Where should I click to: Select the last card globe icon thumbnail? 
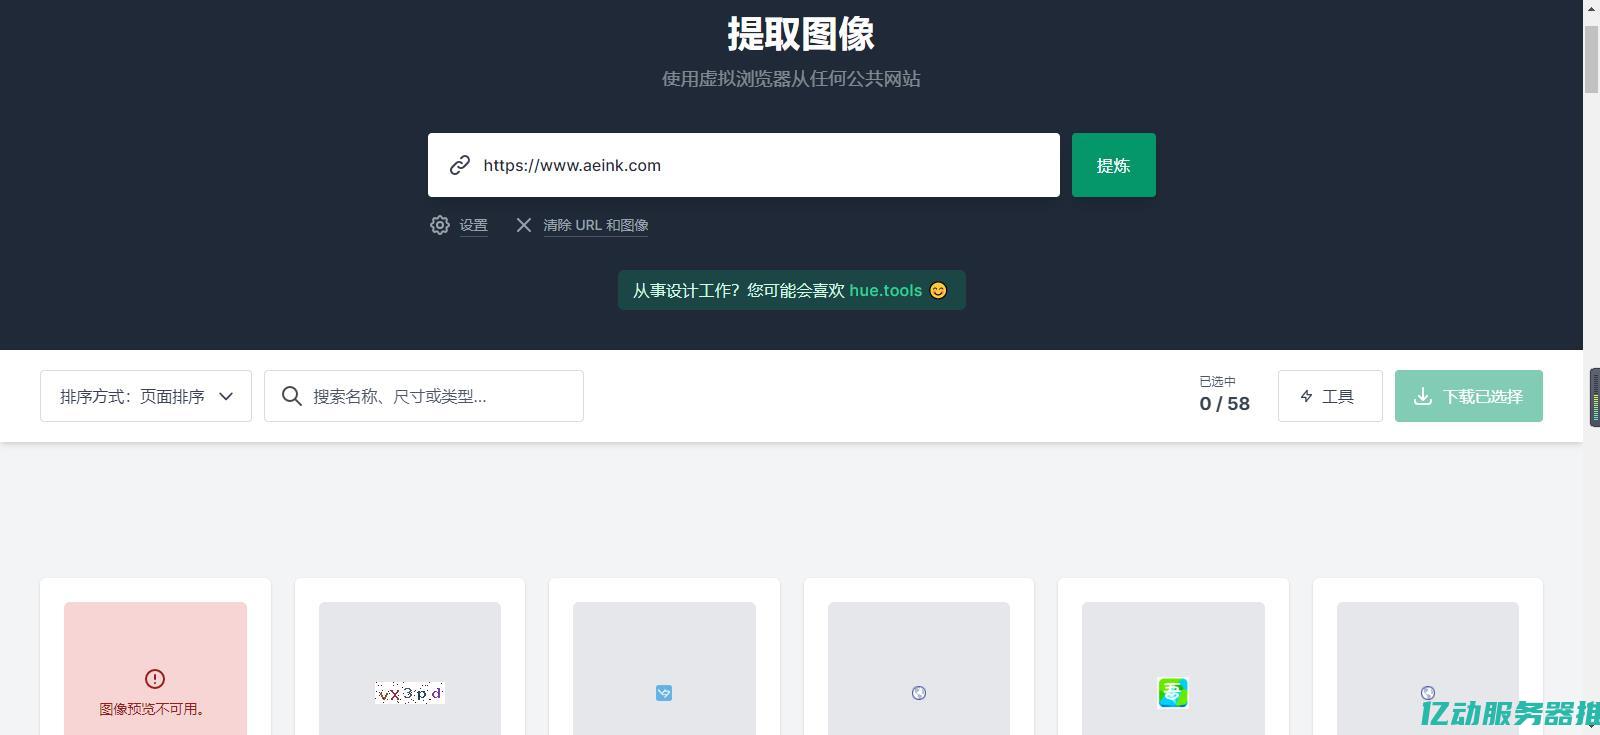point(1428,693)
